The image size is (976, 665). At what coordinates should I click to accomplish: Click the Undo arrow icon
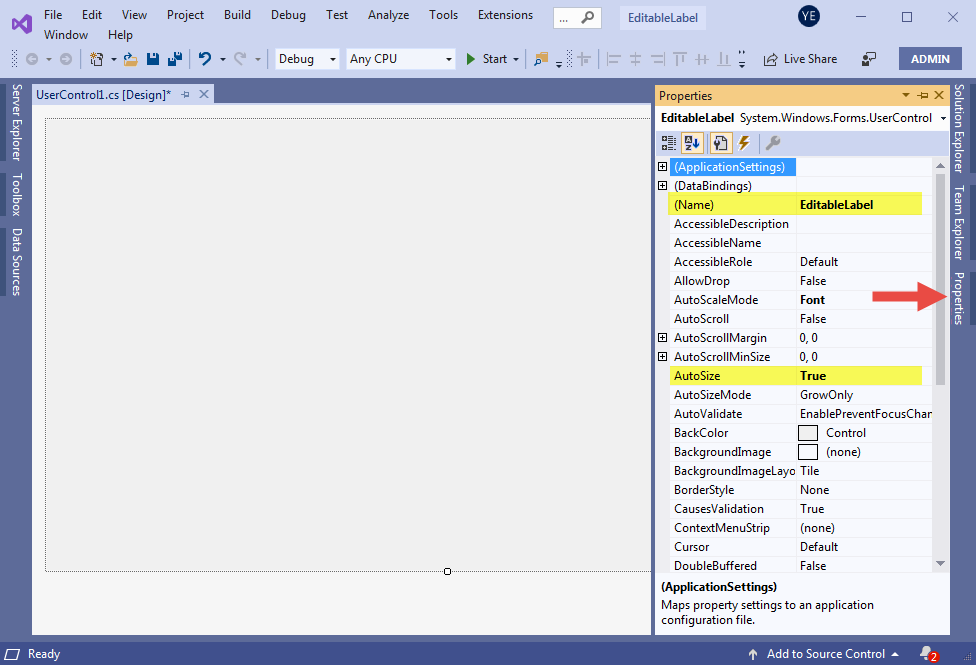point(205,59)
